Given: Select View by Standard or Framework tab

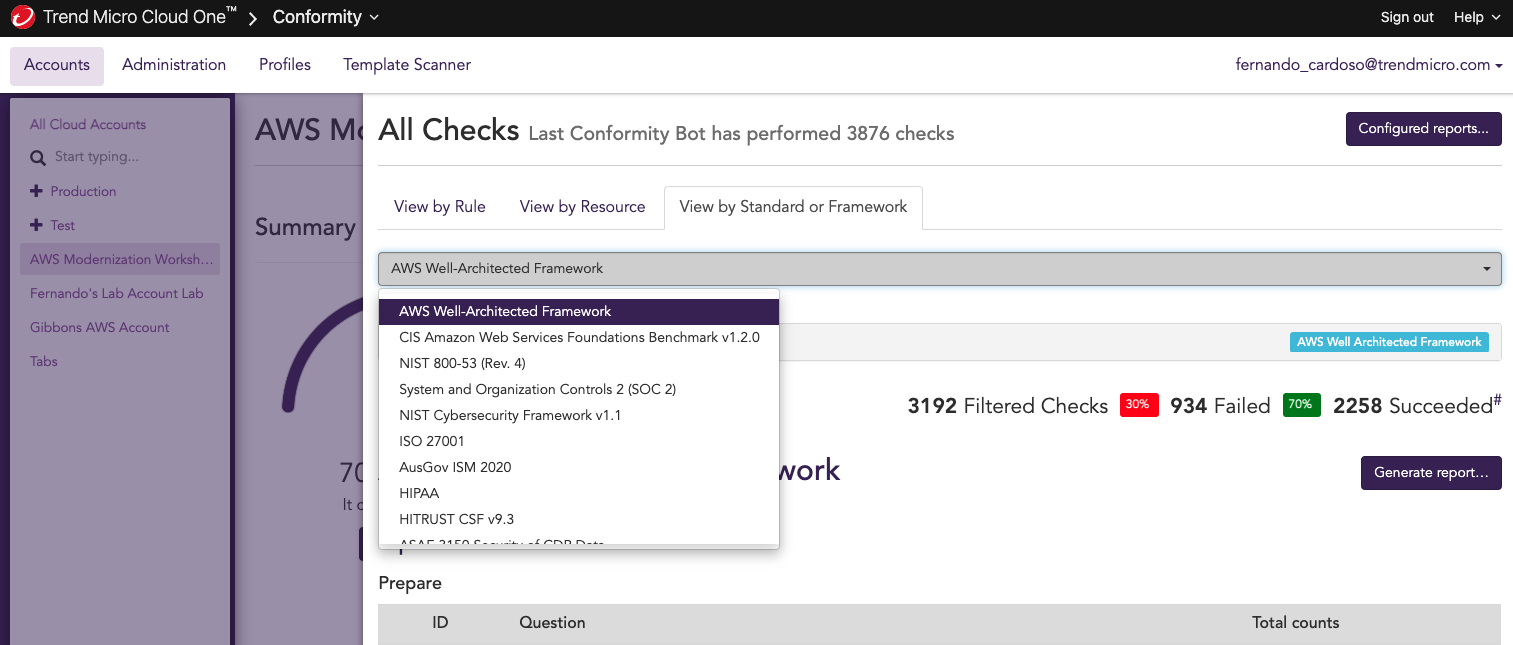Looking at the screenshot, I should click(793, 207).
